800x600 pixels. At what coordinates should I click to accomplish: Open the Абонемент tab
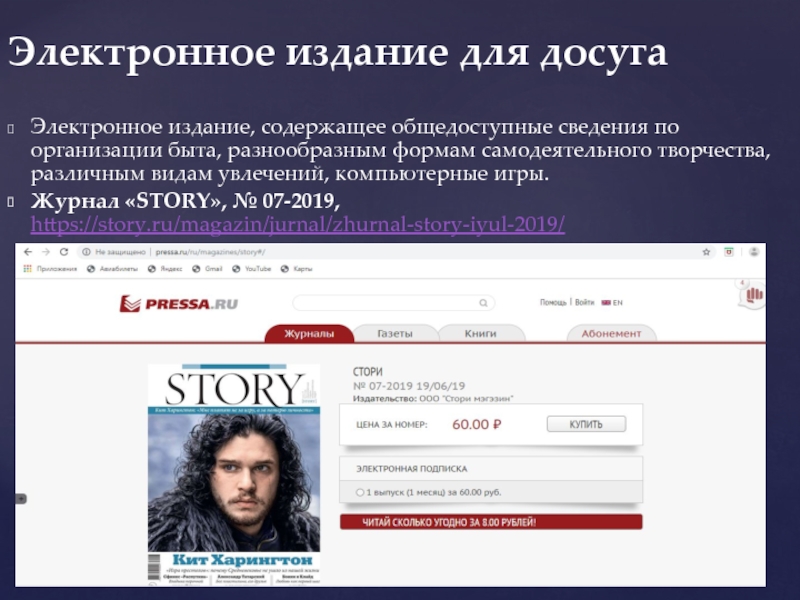(611, 333)
